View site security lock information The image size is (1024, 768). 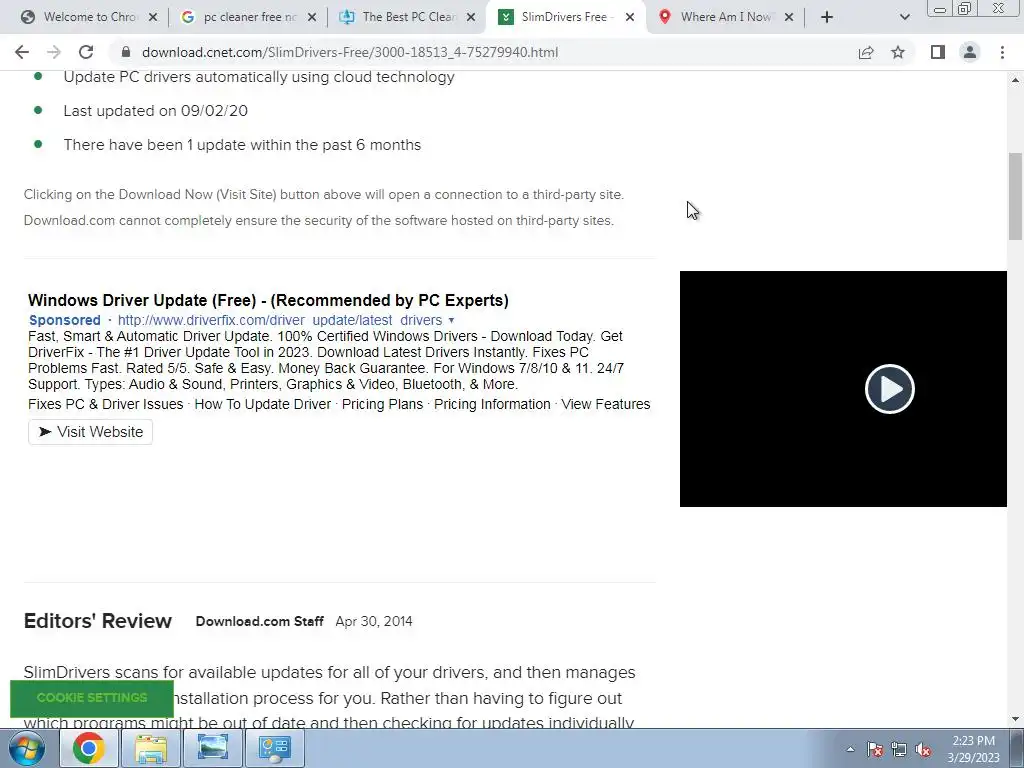pos(126,52)
